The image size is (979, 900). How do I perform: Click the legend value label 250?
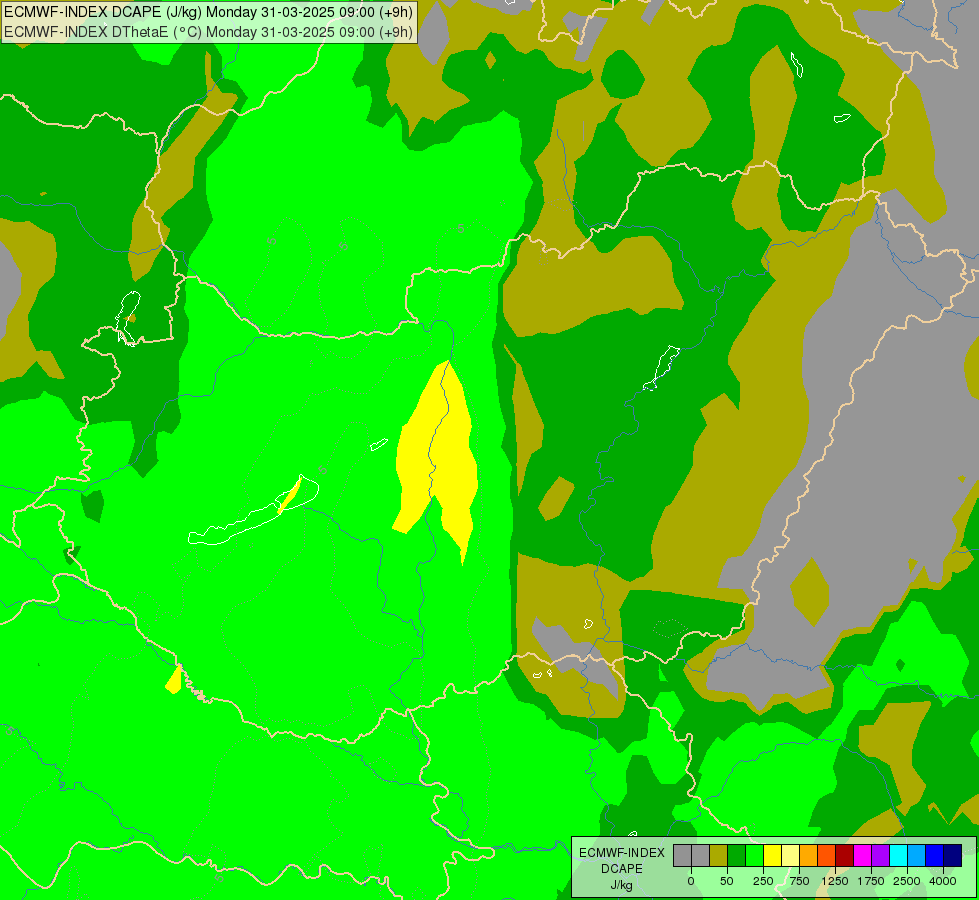pyautogui.click(x=763, y=881)
